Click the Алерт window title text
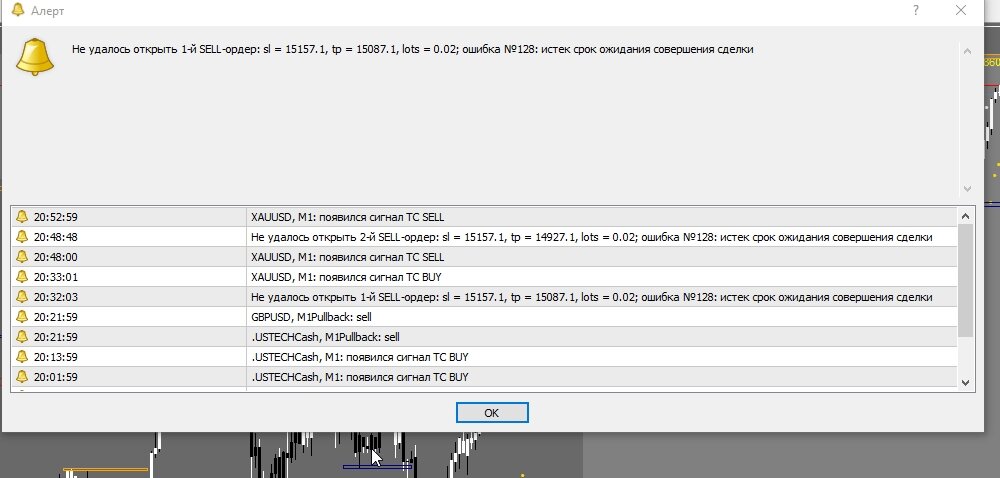 (x=47, y=11)
